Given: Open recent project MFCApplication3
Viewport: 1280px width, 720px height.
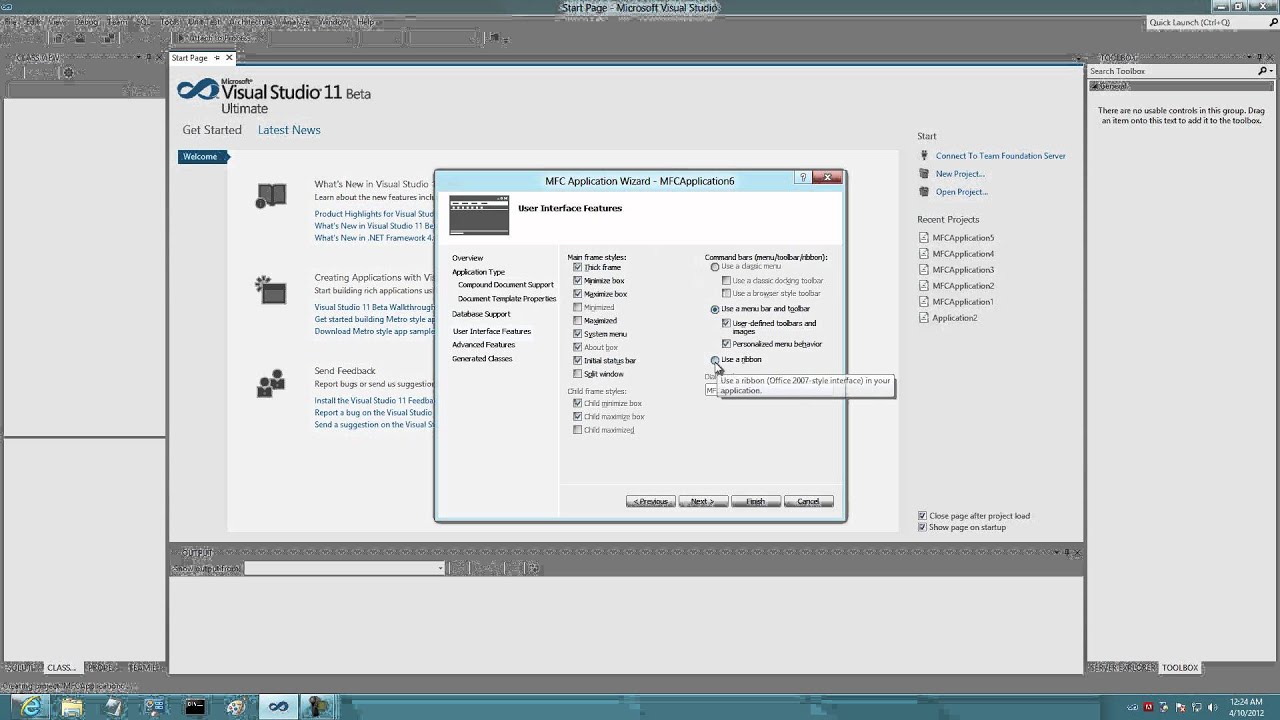Looking at the screenshot, I should coord(963,270).
